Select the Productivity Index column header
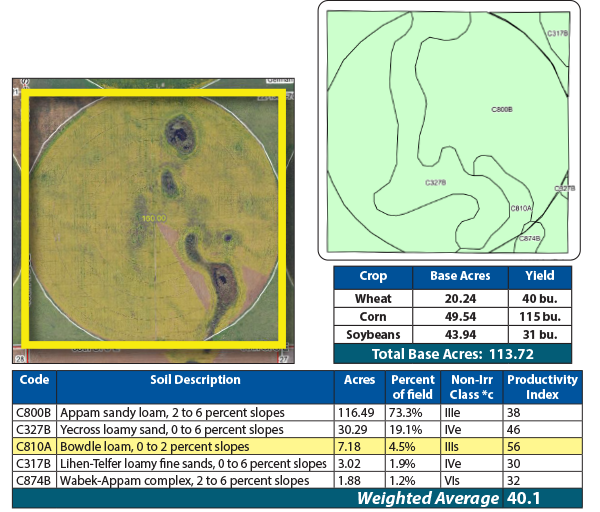The image size is (600, 512). coord(542,386)
